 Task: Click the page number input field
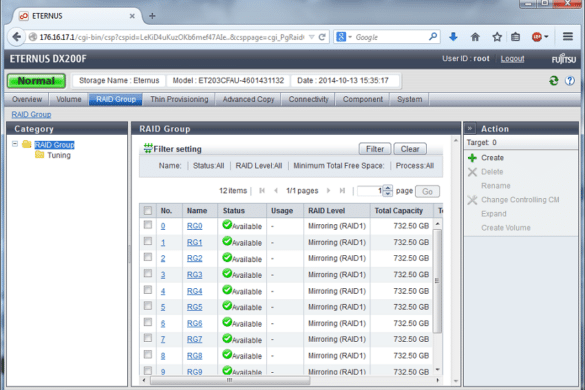tap(370, 191)
